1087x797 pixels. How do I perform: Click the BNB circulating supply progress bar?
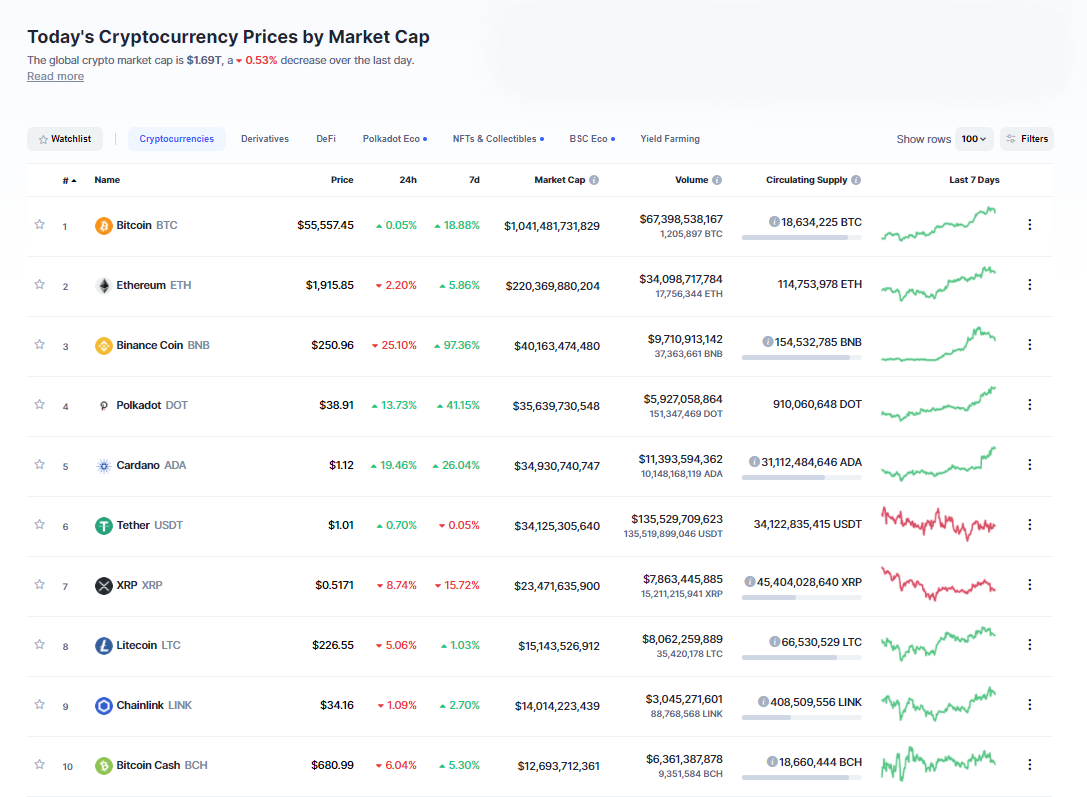coord(801,358)
